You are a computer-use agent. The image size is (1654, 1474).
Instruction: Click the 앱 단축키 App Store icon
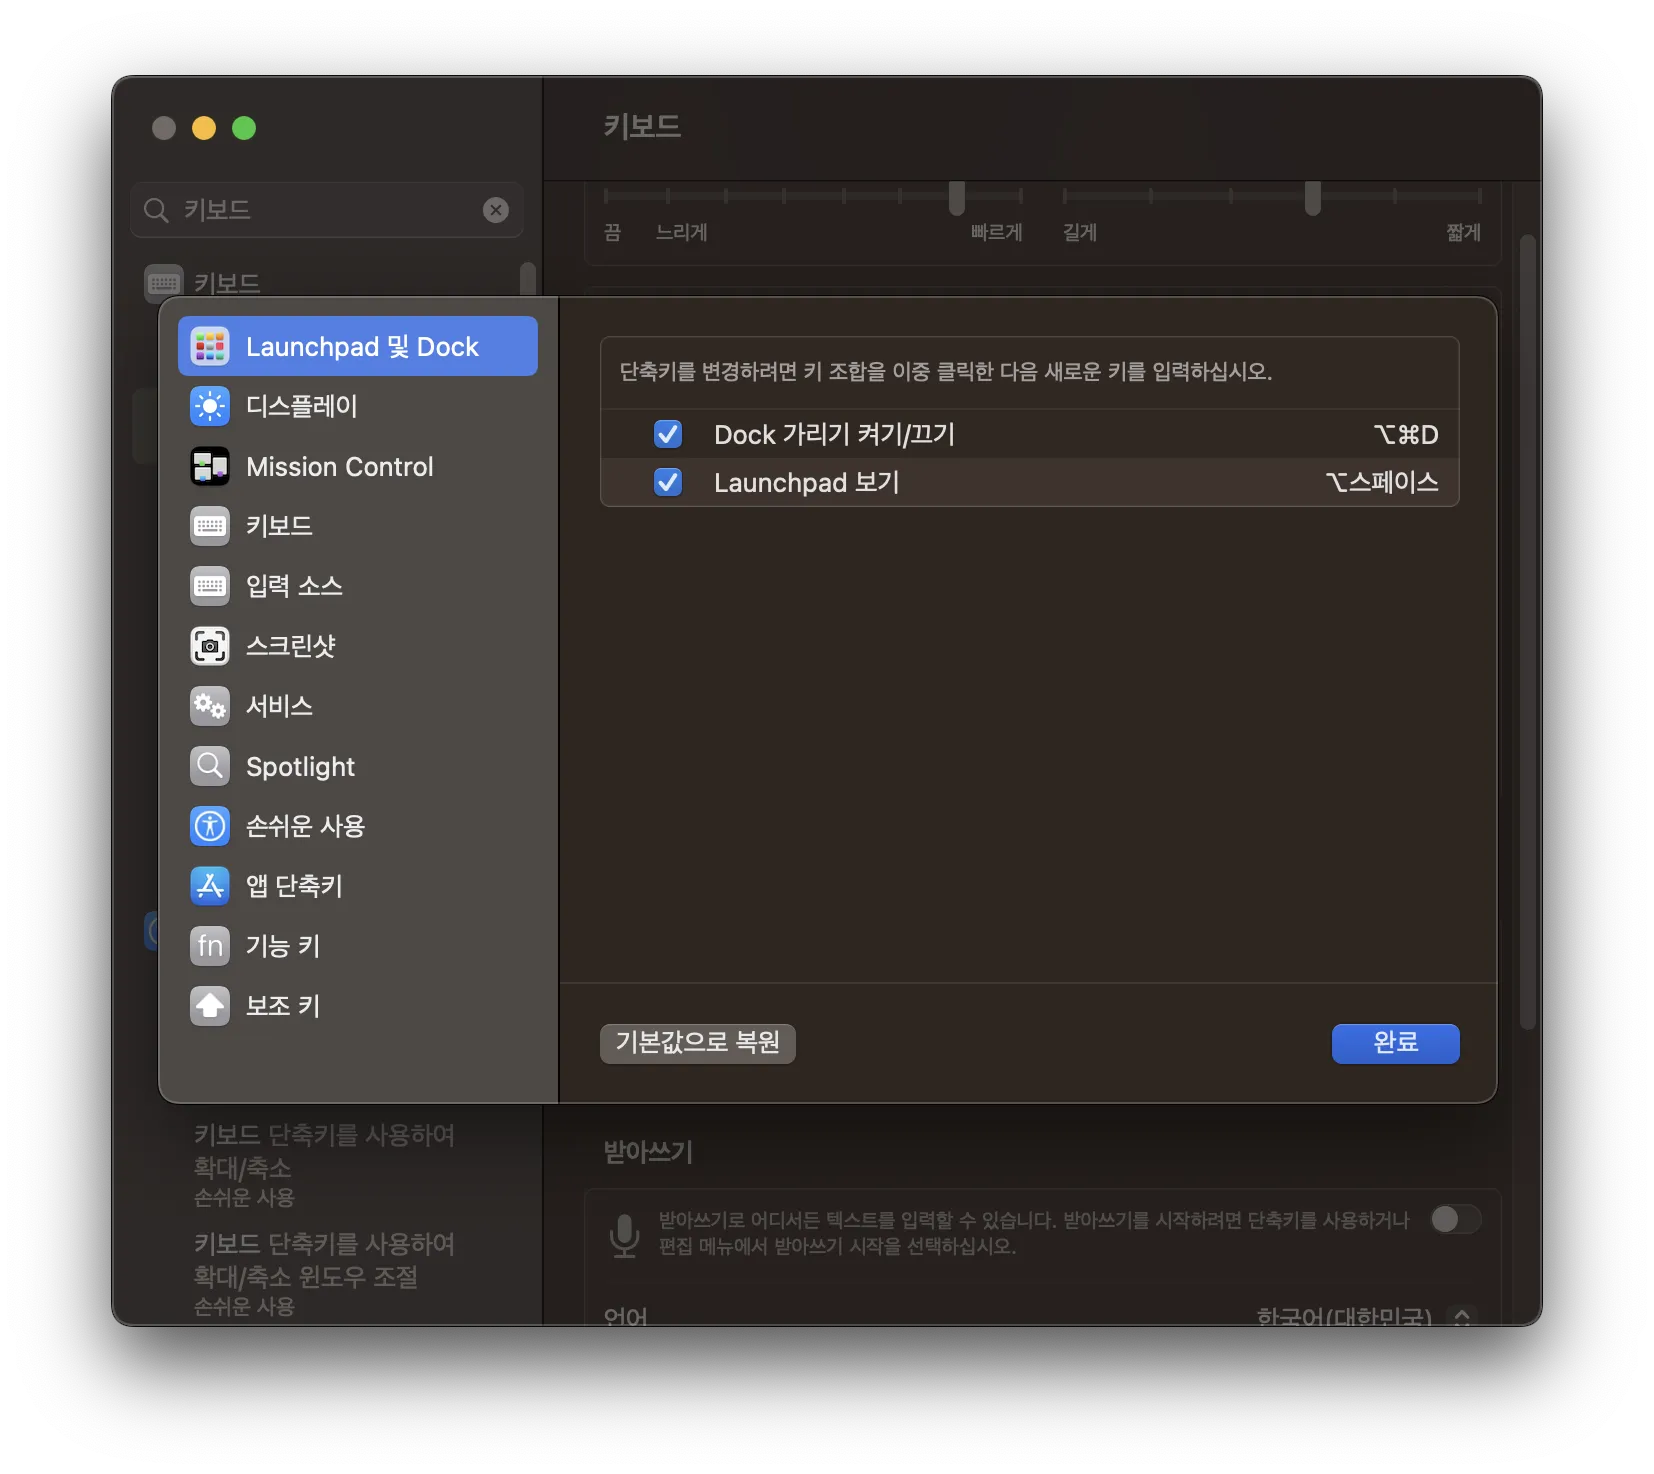point(210,886)
